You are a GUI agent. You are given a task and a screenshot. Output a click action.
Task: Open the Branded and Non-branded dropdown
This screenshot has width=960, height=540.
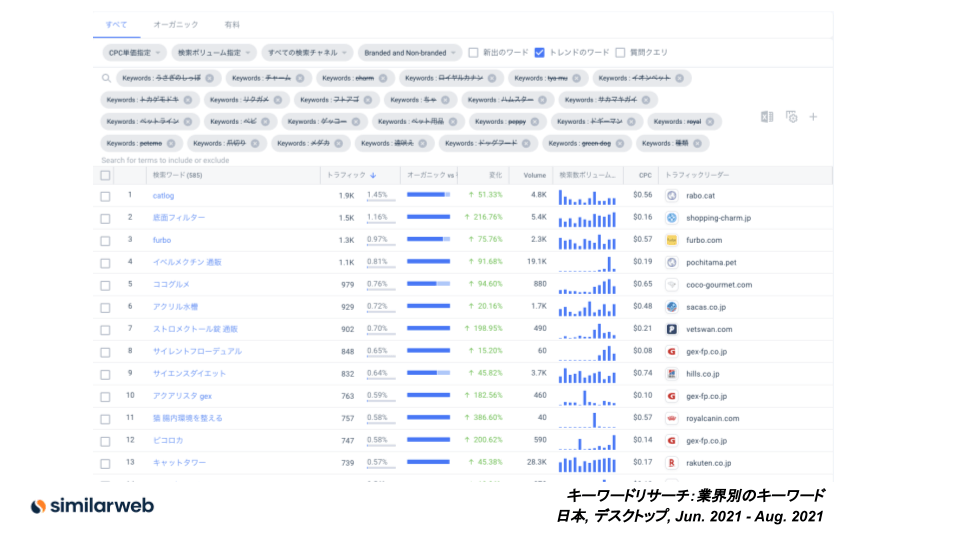410,53
